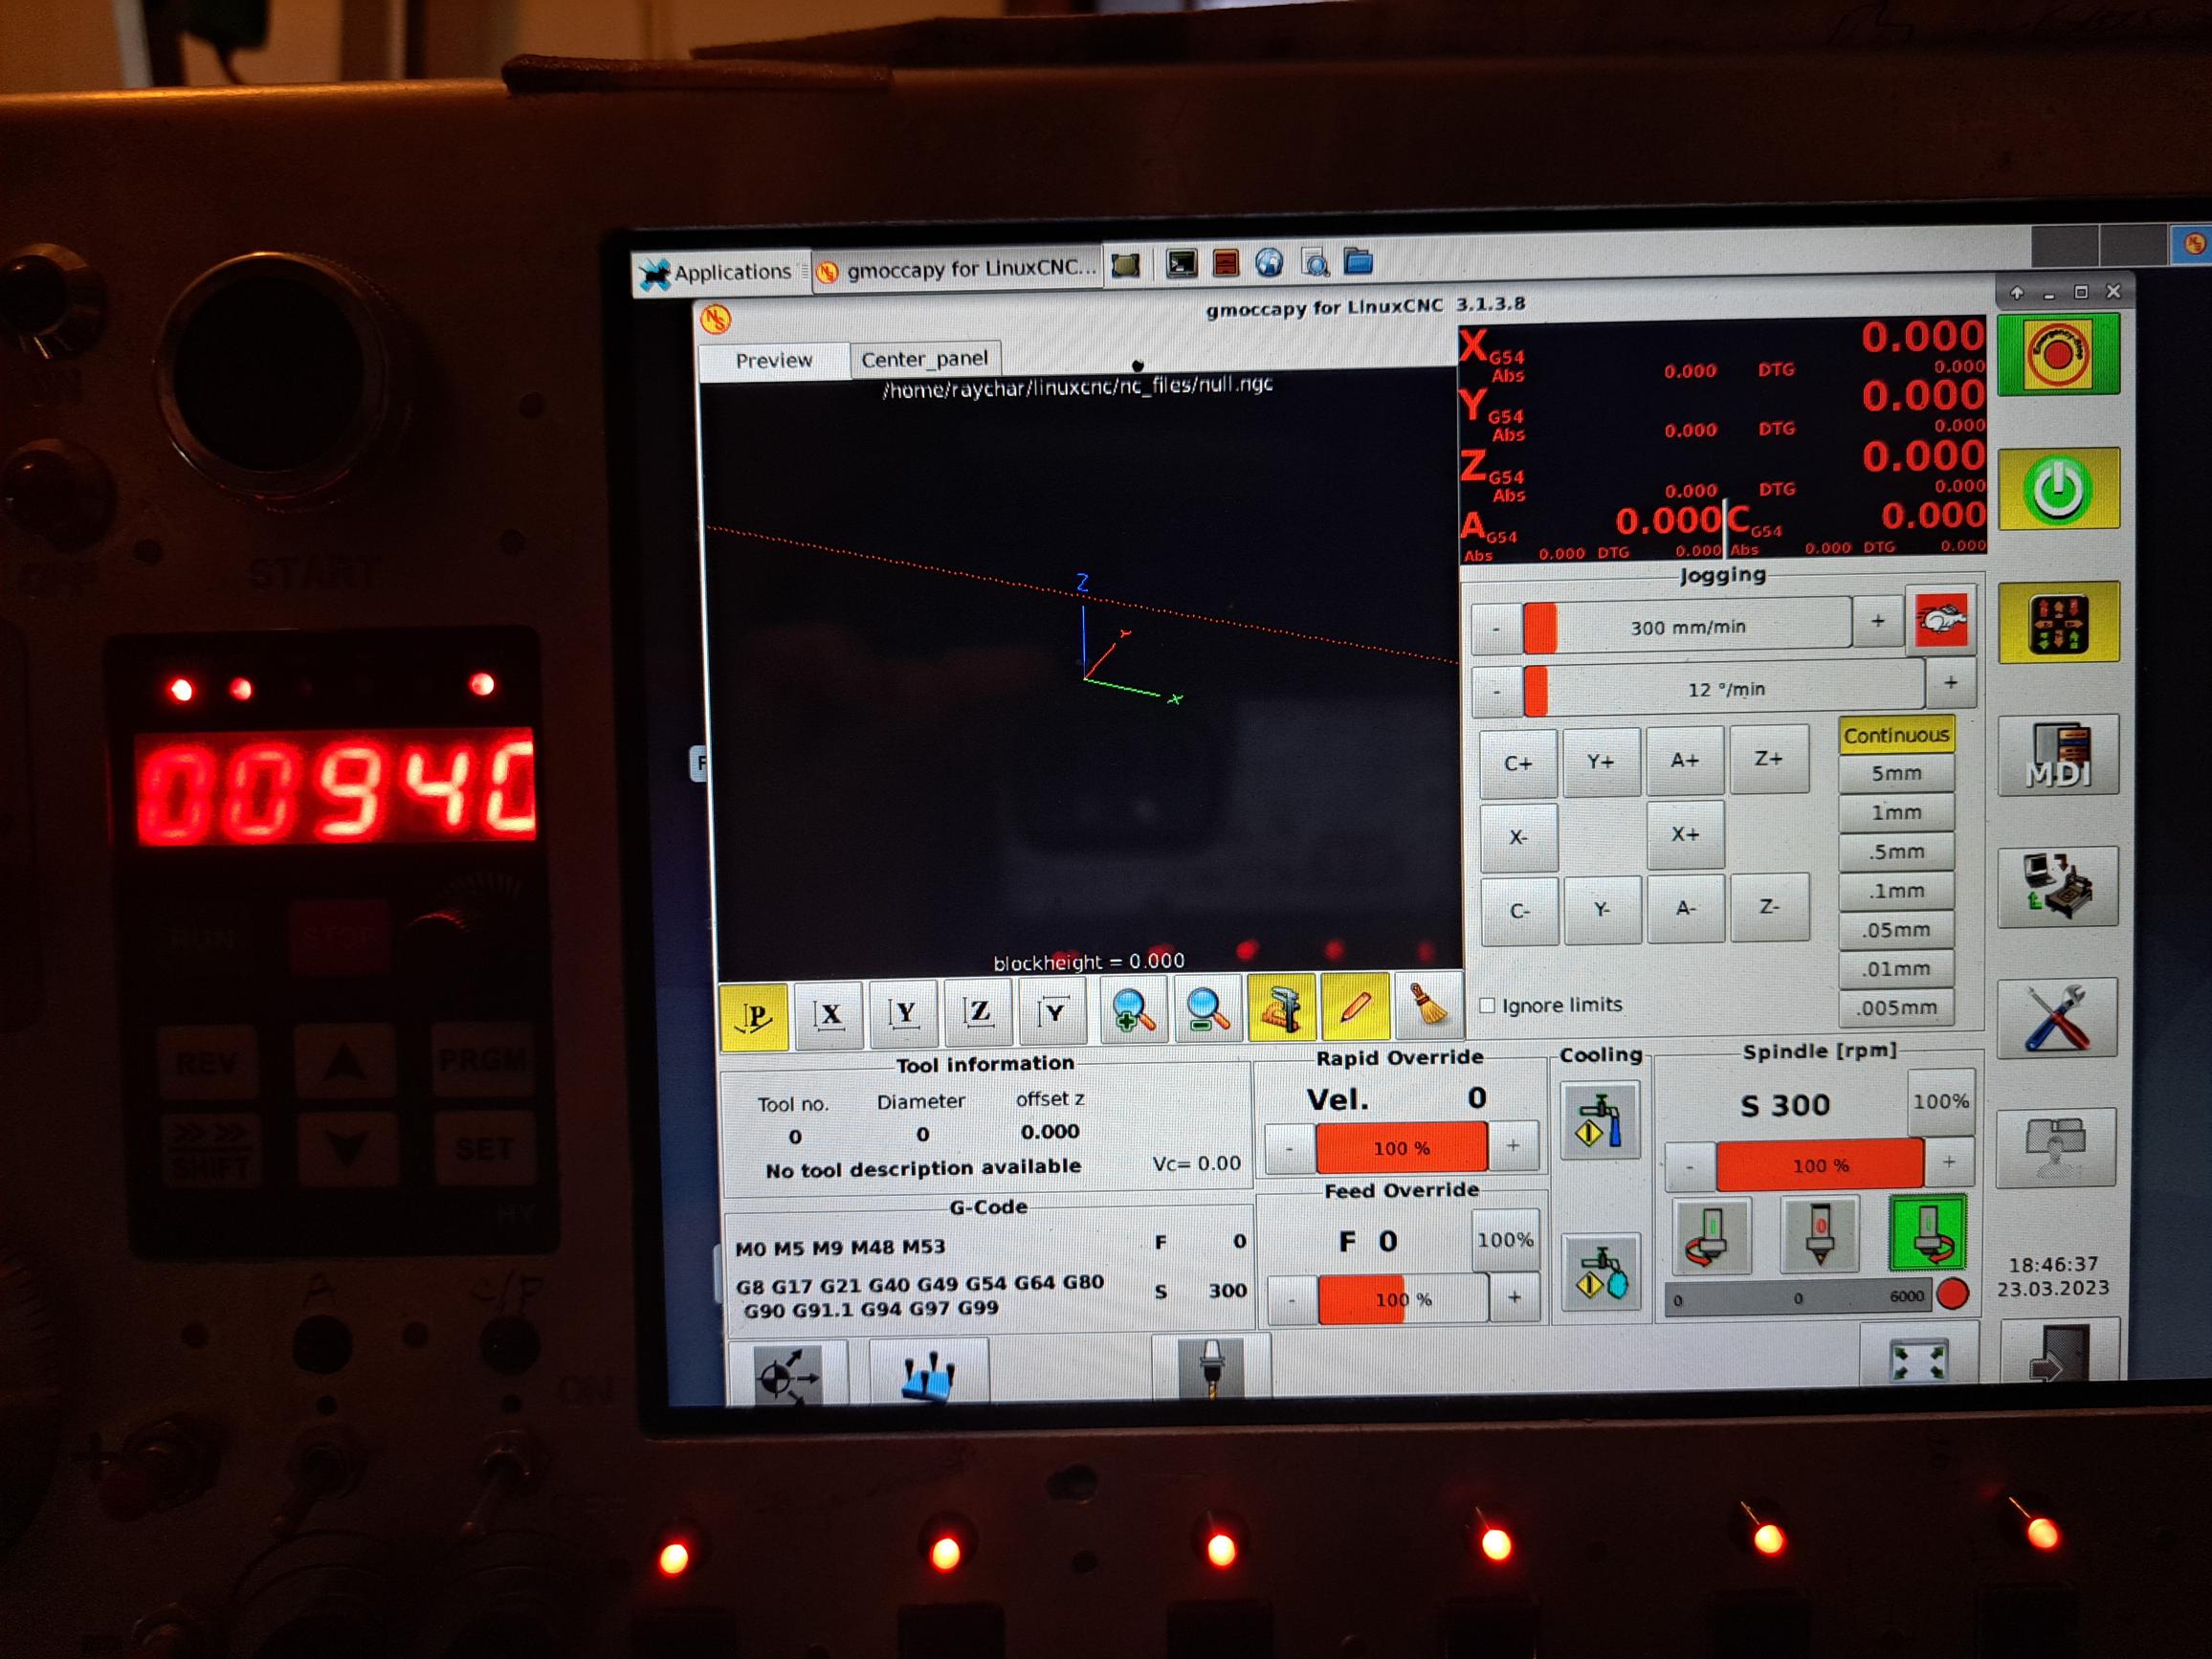Jog with A+ button
2212x1659 pixels.
tap(1685, 760)
